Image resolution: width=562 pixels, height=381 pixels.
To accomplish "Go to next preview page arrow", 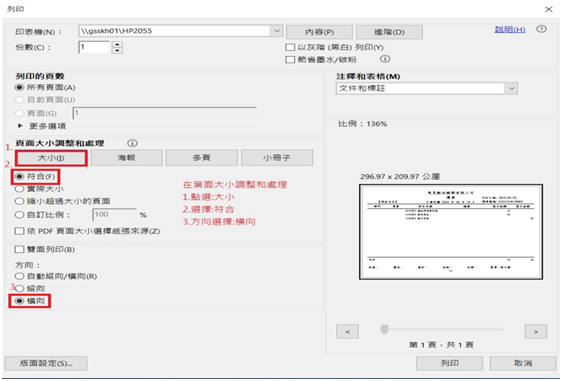I will [x=536, y=332].
